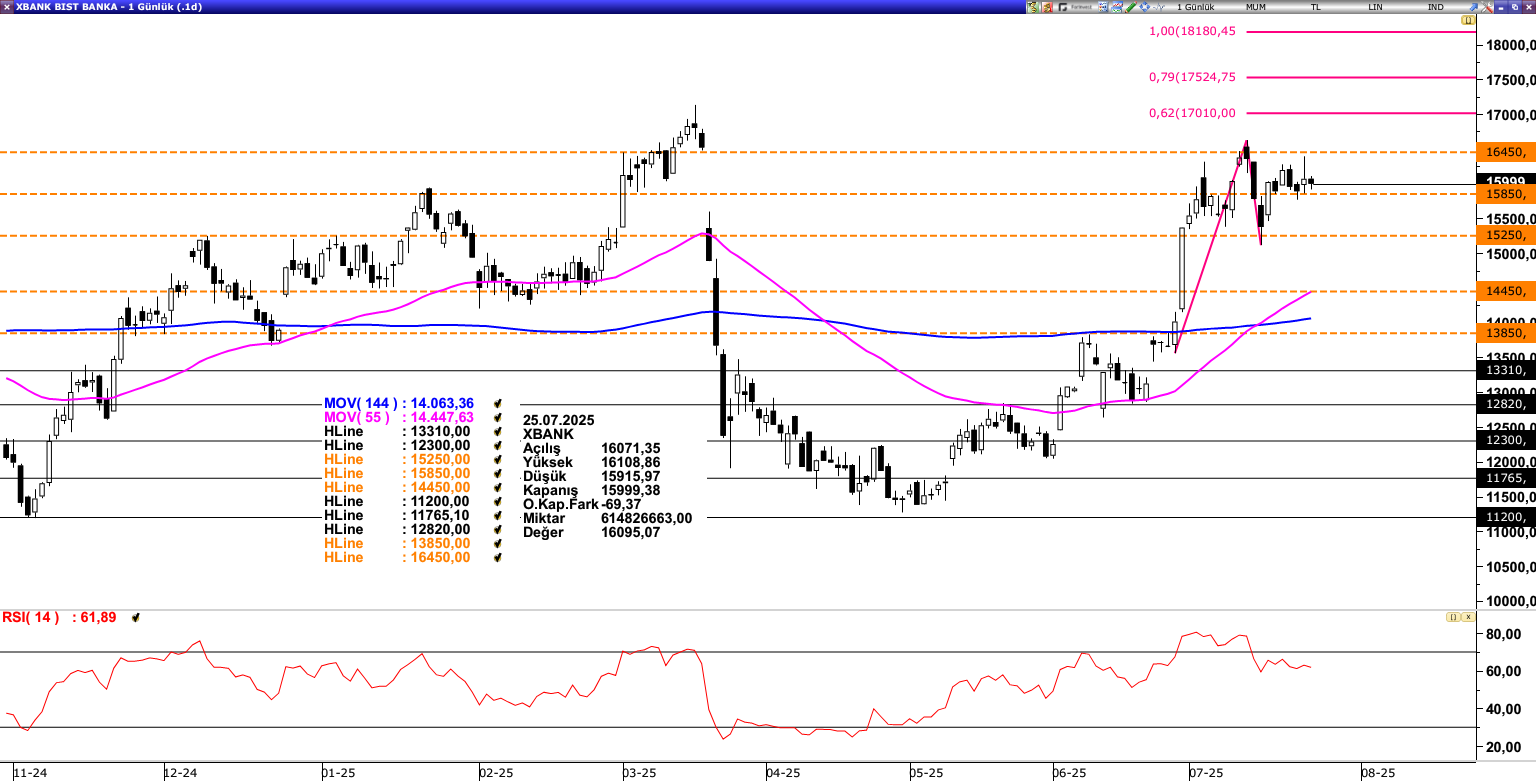The height and width of the screenshot is (781, 1536).
Task: Click the orange 16450 price tag on the axis
Action: point(1506,152)
